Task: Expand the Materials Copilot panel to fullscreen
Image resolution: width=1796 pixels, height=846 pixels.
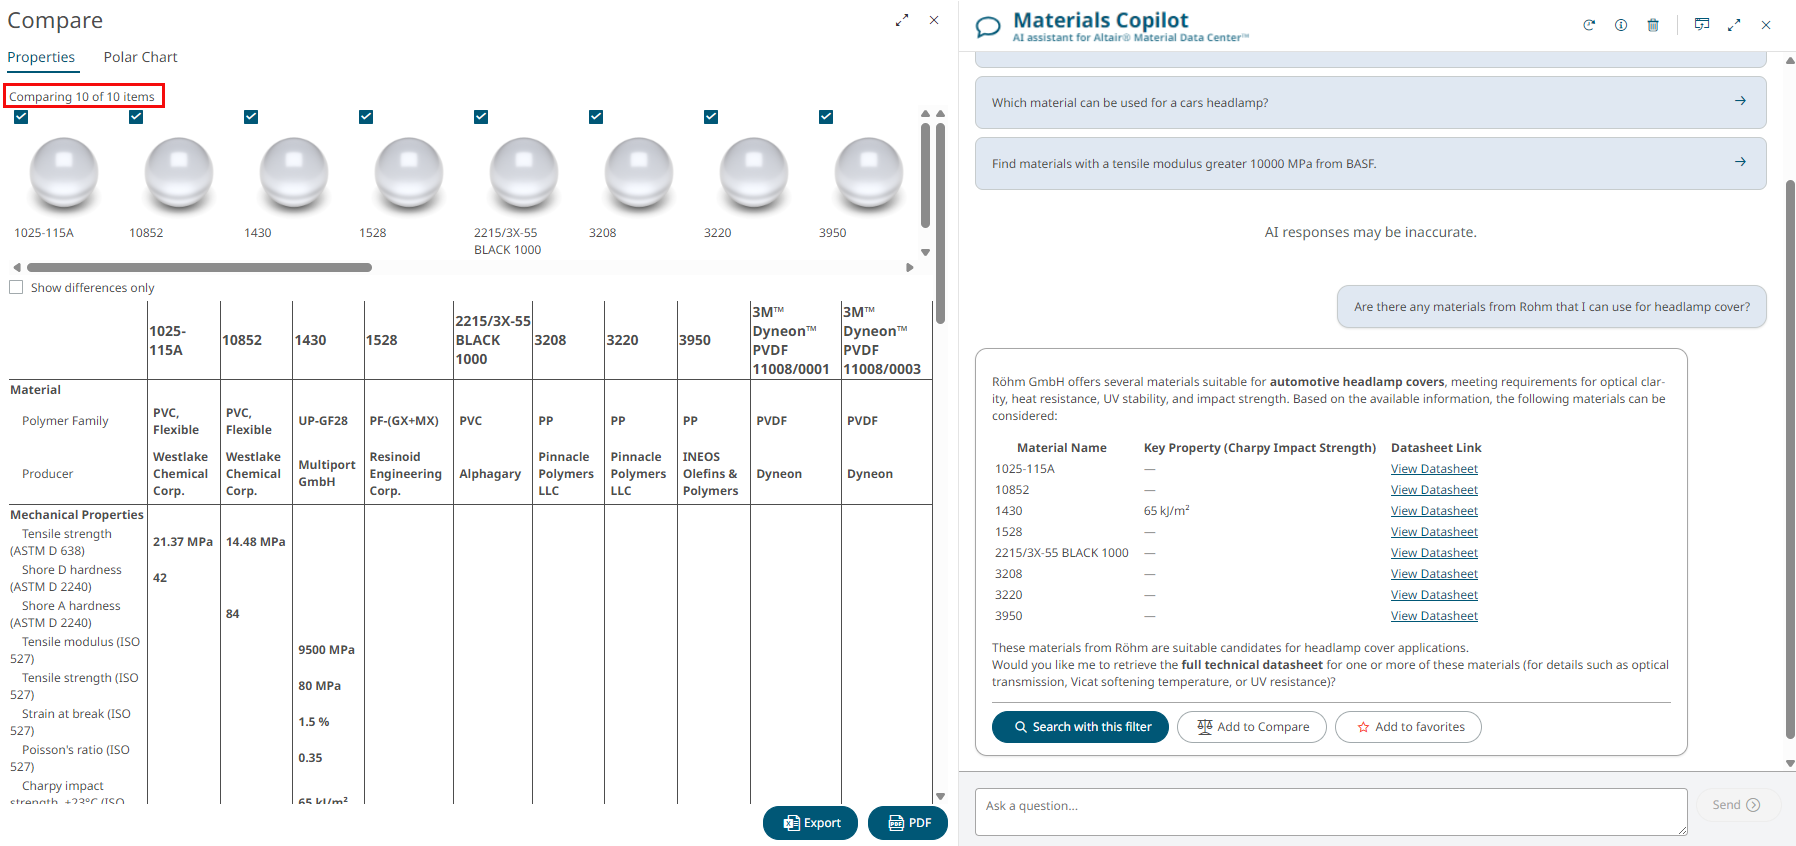Action: [x=1734, y=25]
